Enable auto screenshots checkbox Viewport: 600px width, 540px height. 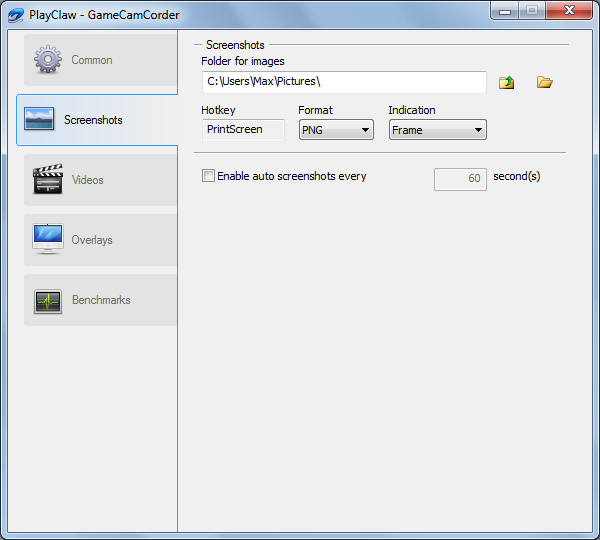pyautogui.click(x=208, y=176)
